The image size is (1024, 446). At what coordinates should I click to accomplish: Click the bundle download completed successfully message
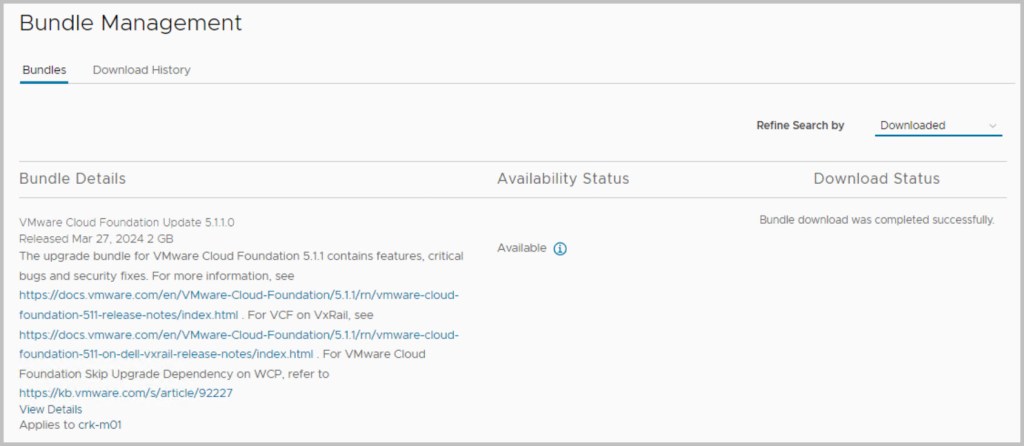pos(876,220)
